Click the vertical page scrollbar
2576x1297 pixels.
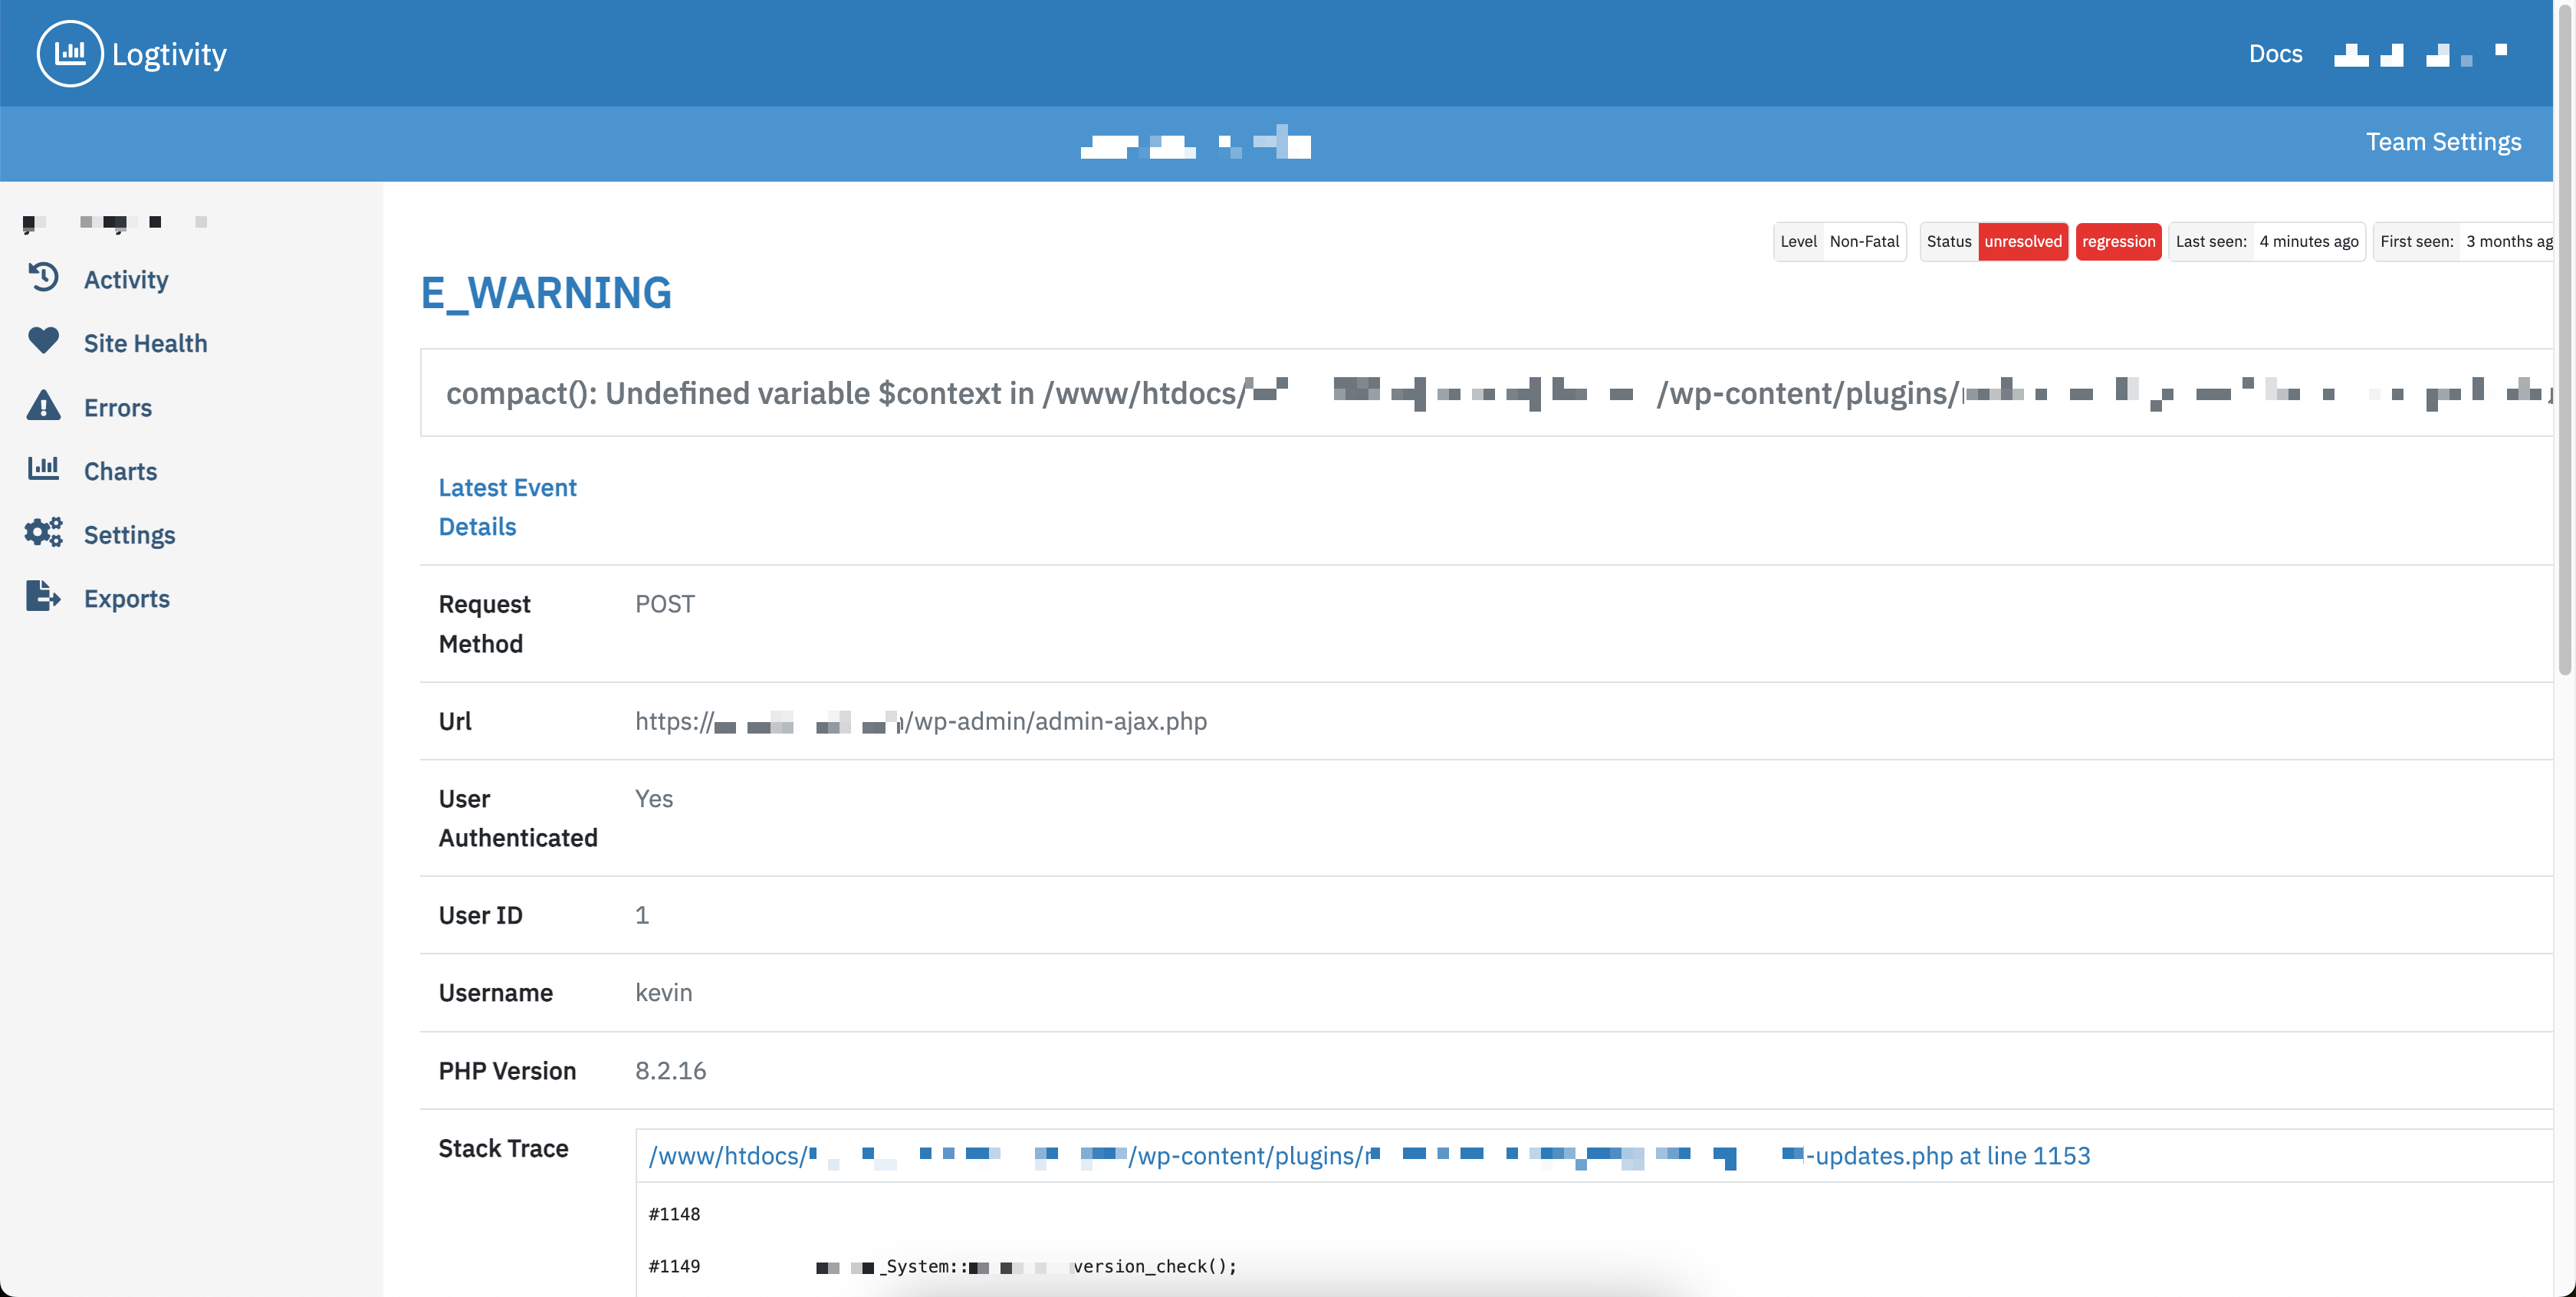point(2565,340)
